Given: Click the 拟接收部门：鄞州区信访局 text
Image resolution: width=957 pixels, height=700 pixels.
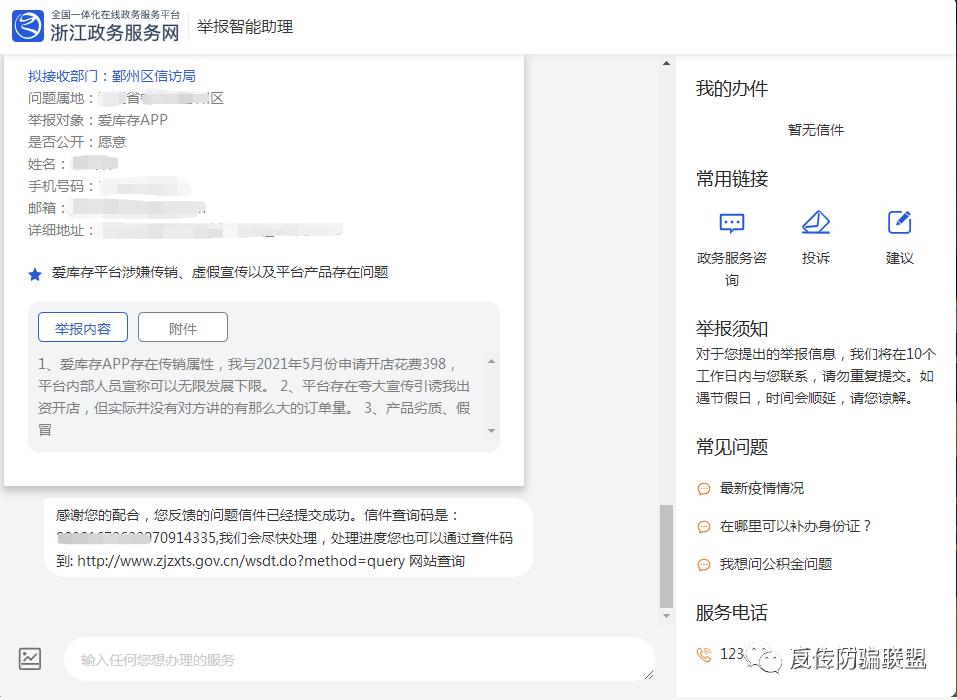Looking at the screenshot, I should pos(112,76).
